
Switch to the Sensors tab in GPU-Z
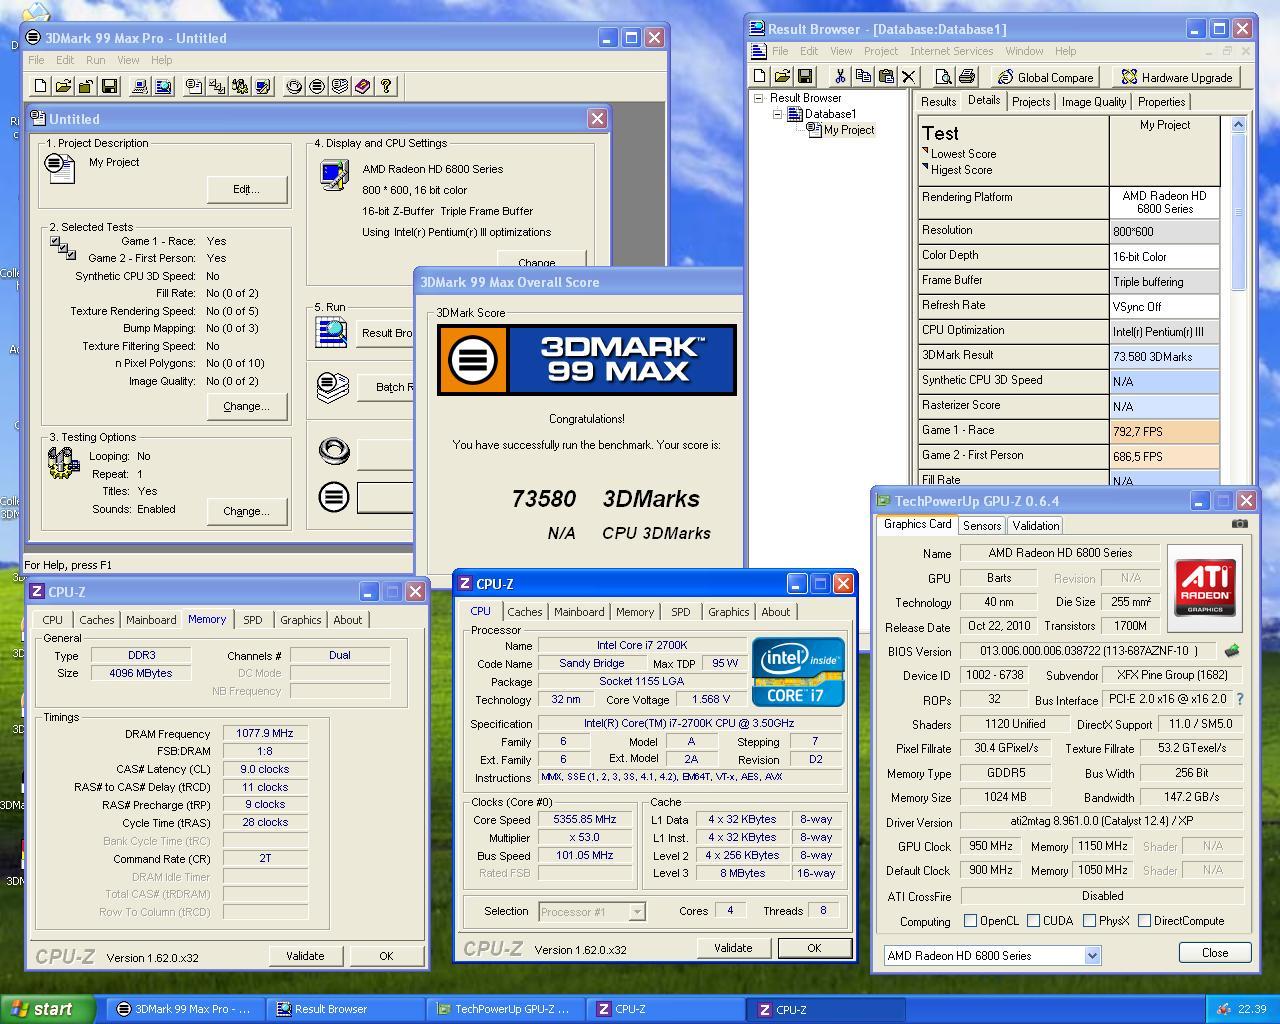[x=982, y=526]
